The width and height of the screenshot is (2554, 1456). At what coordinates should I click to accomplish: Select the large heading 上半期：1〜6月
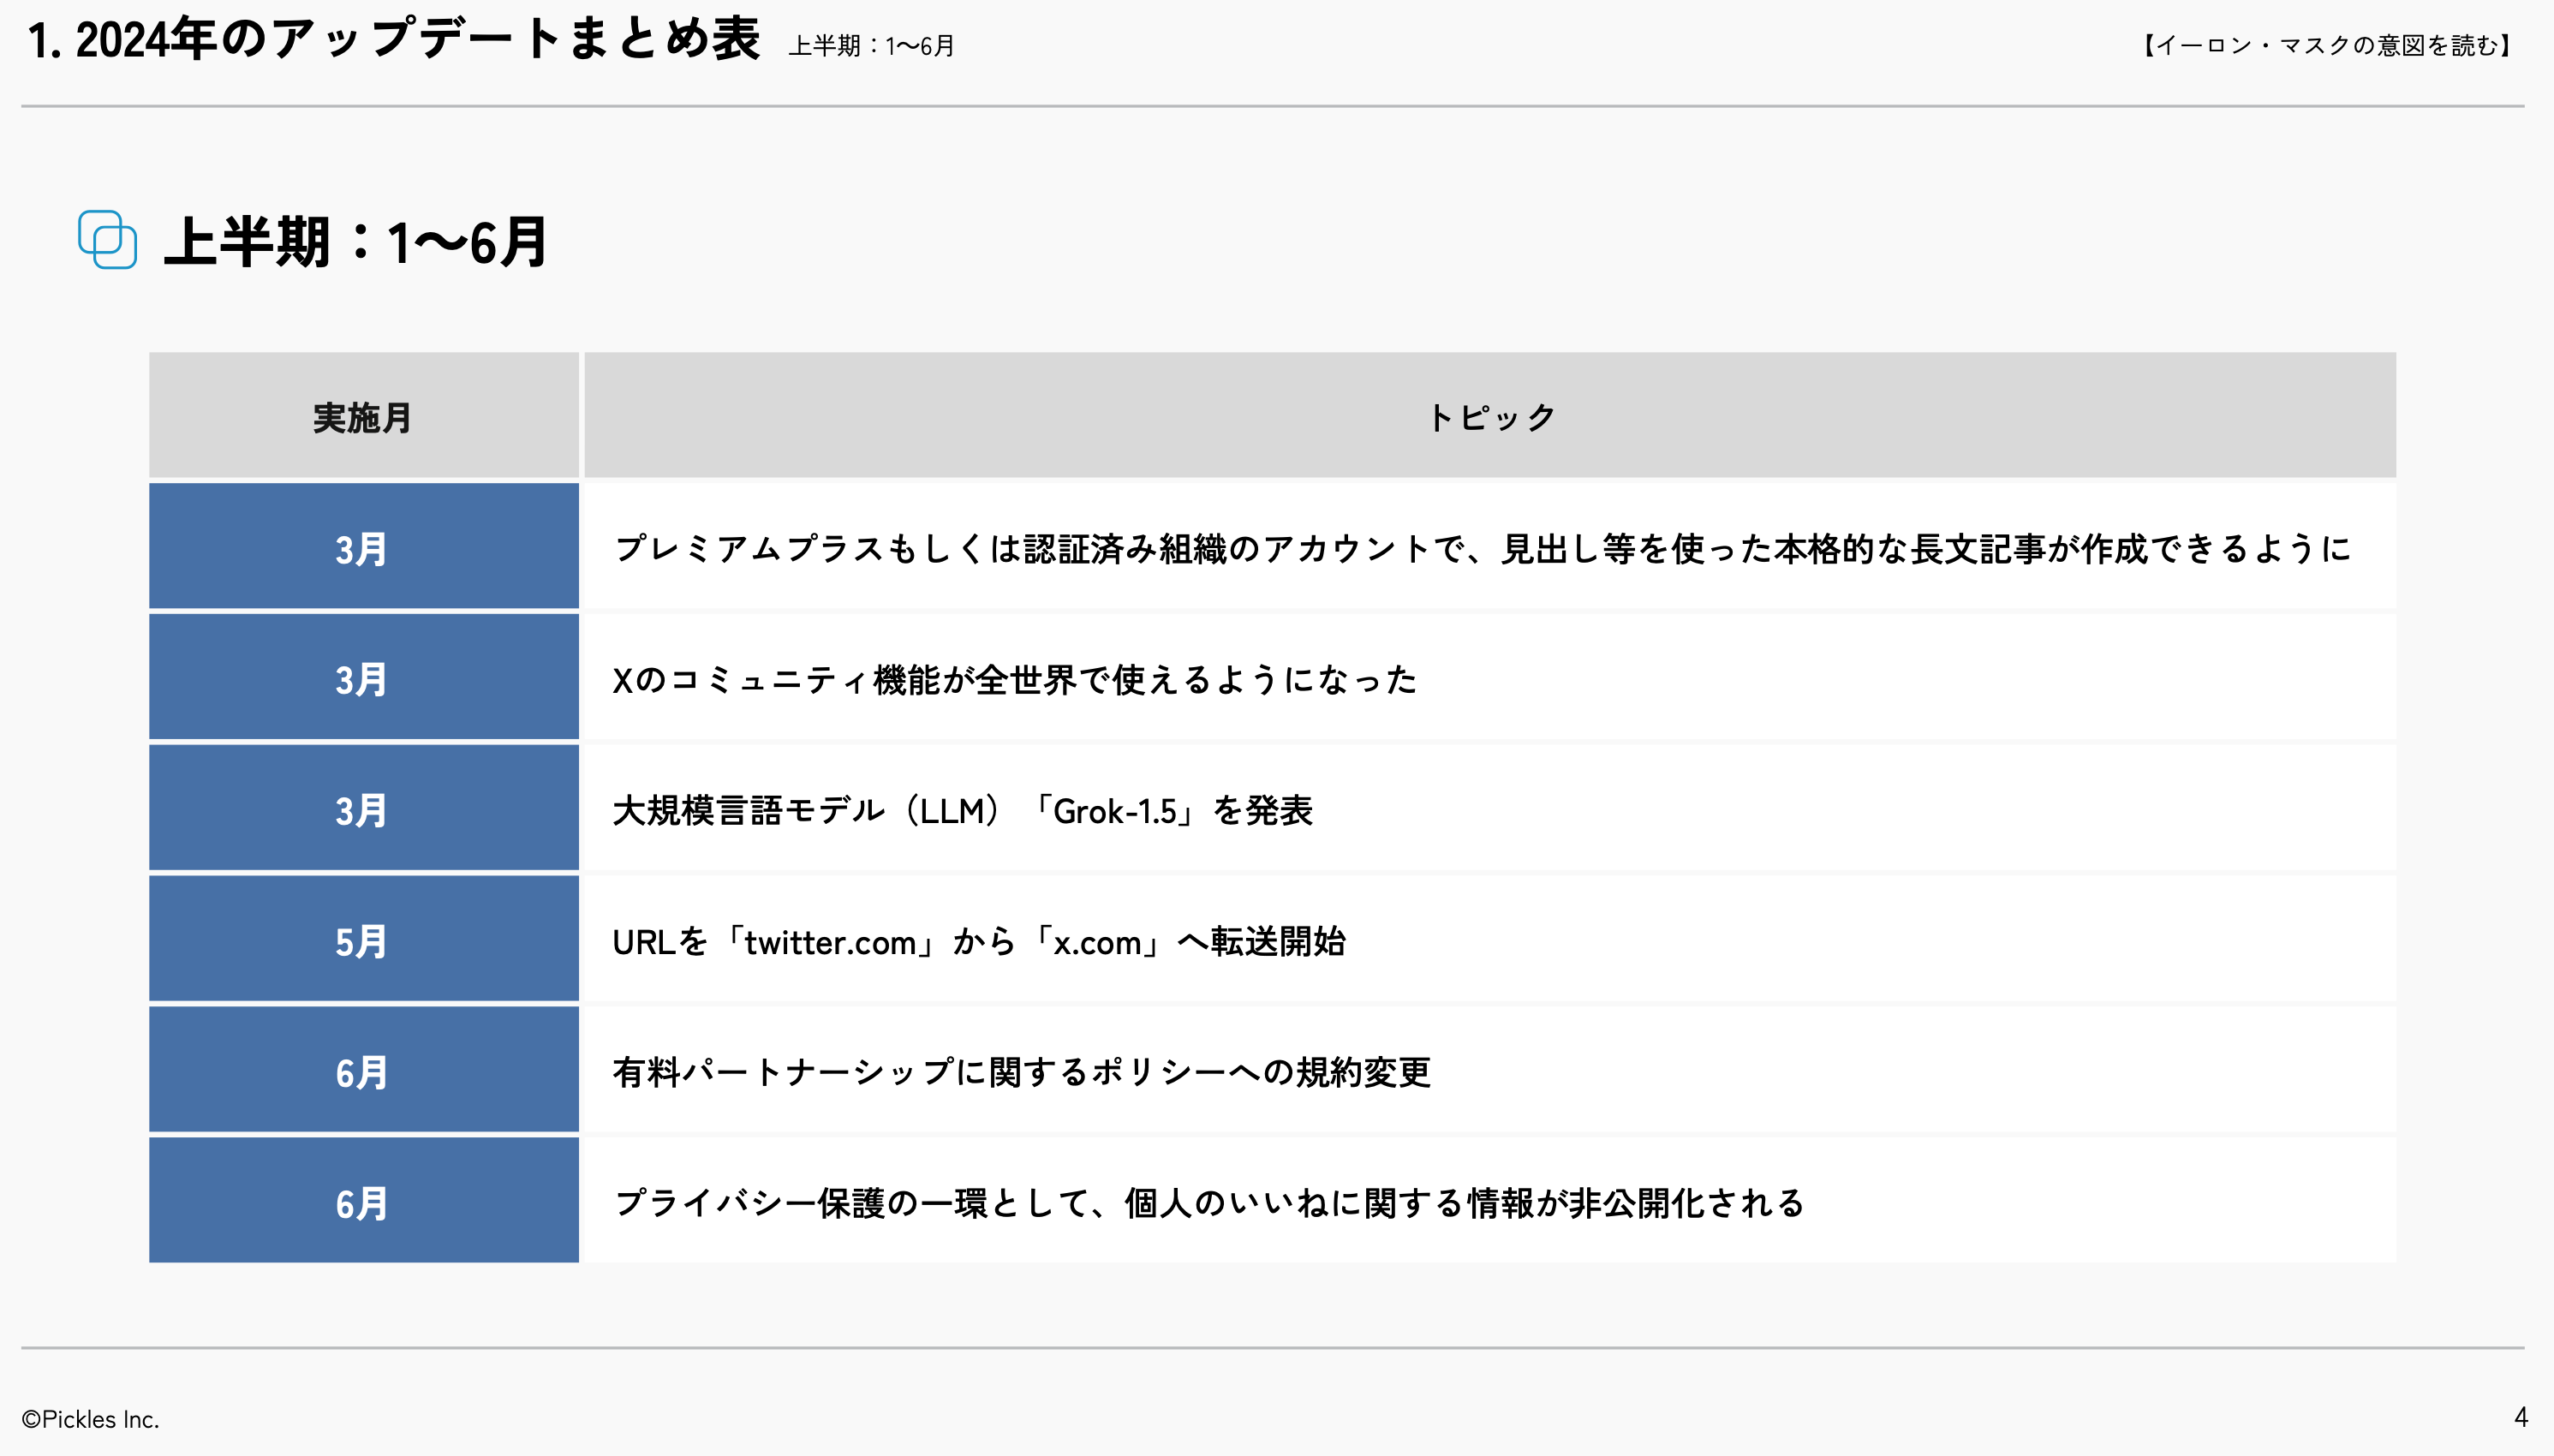coord(357,242)
